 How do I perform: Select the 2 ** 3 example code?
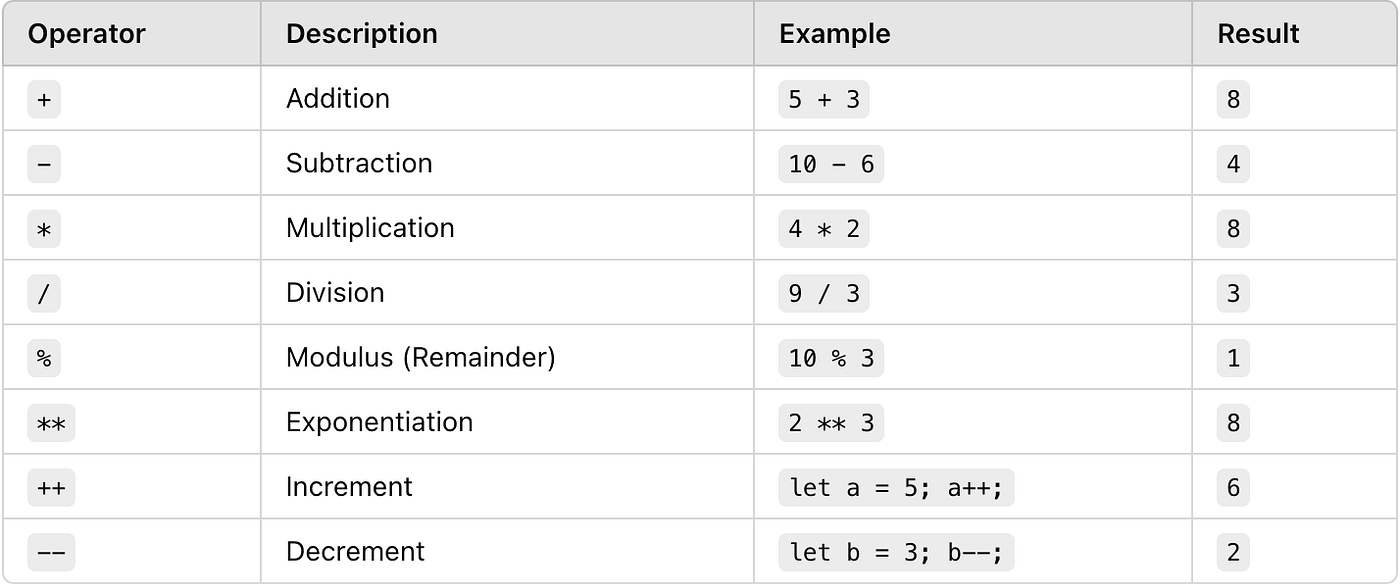pos(831,423)
